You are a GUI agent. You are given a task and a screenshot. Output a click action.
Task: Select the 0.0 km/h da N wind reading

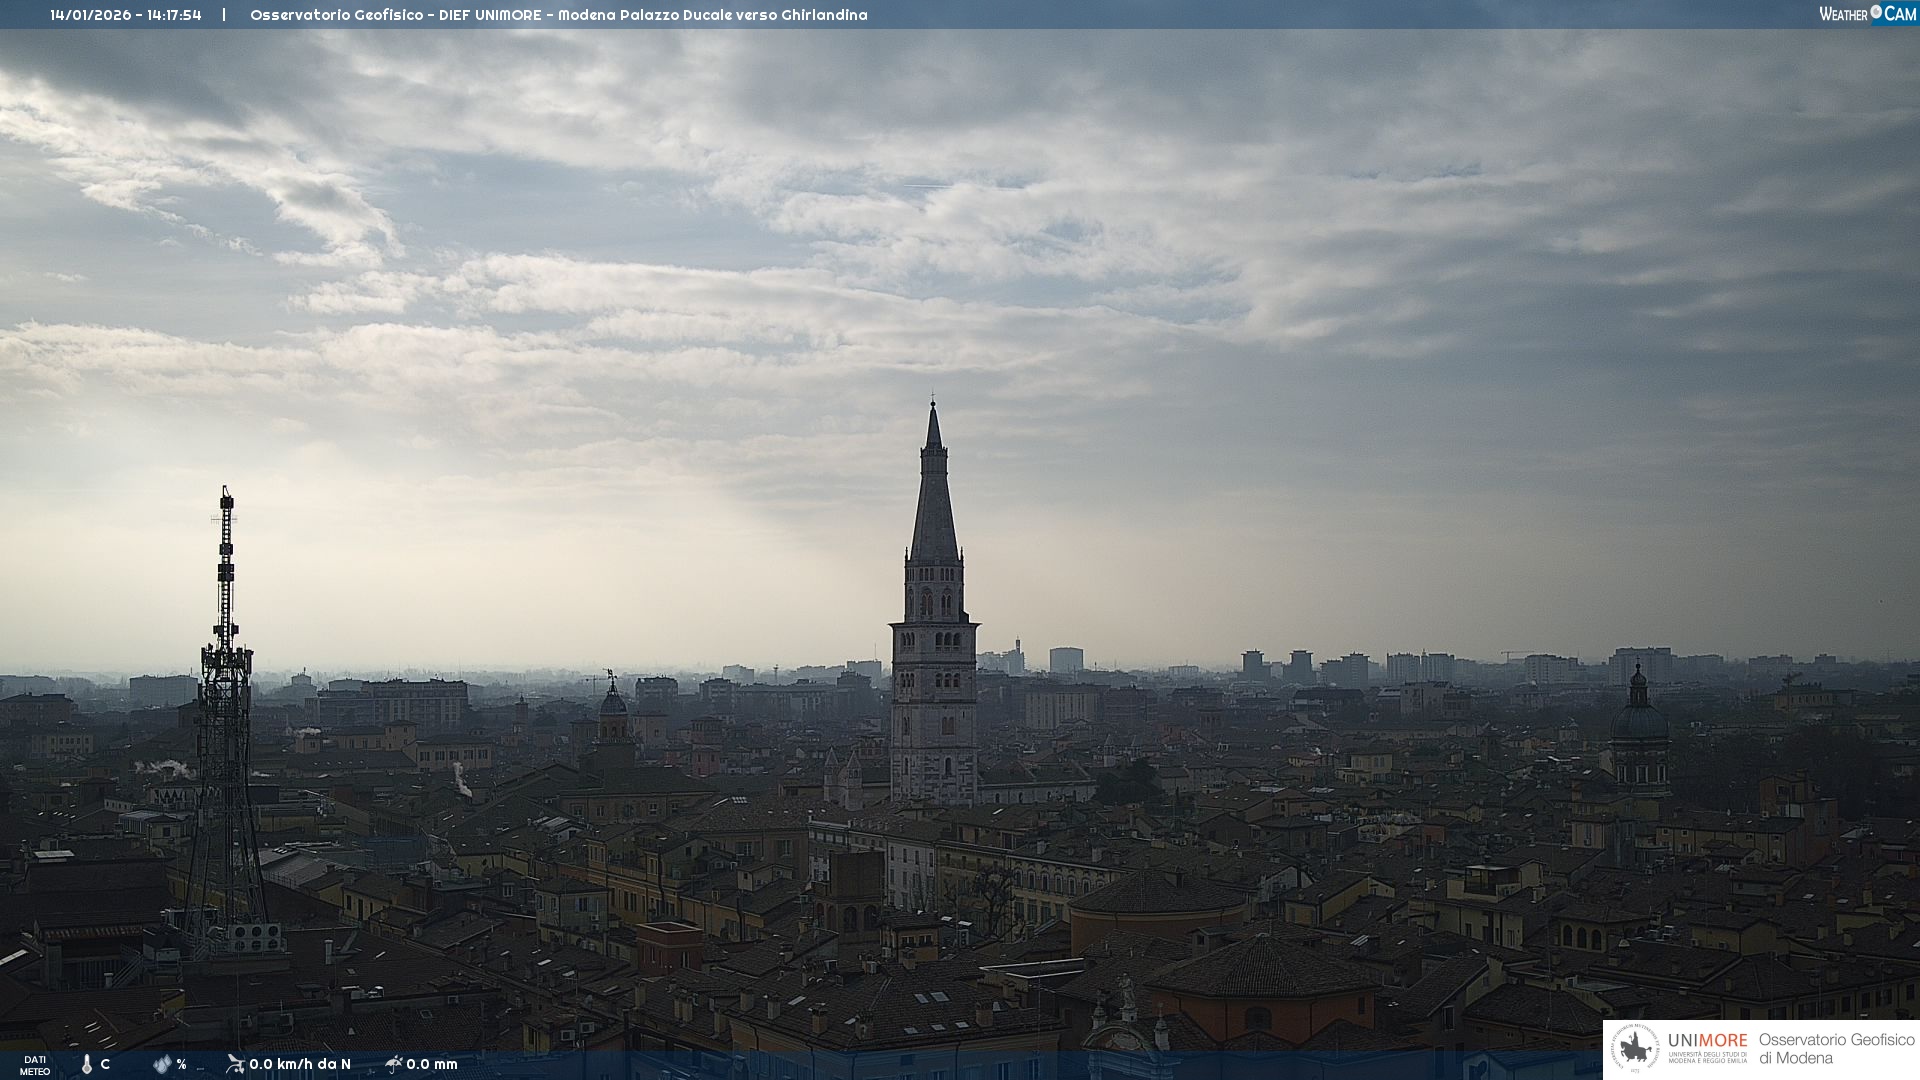(x=300, y=1064)
